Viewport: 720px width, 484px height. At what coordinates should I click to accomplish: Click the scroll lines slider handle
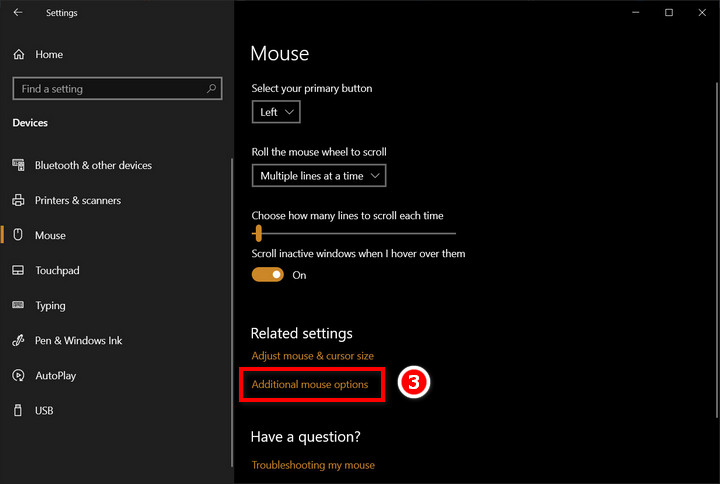258,233
